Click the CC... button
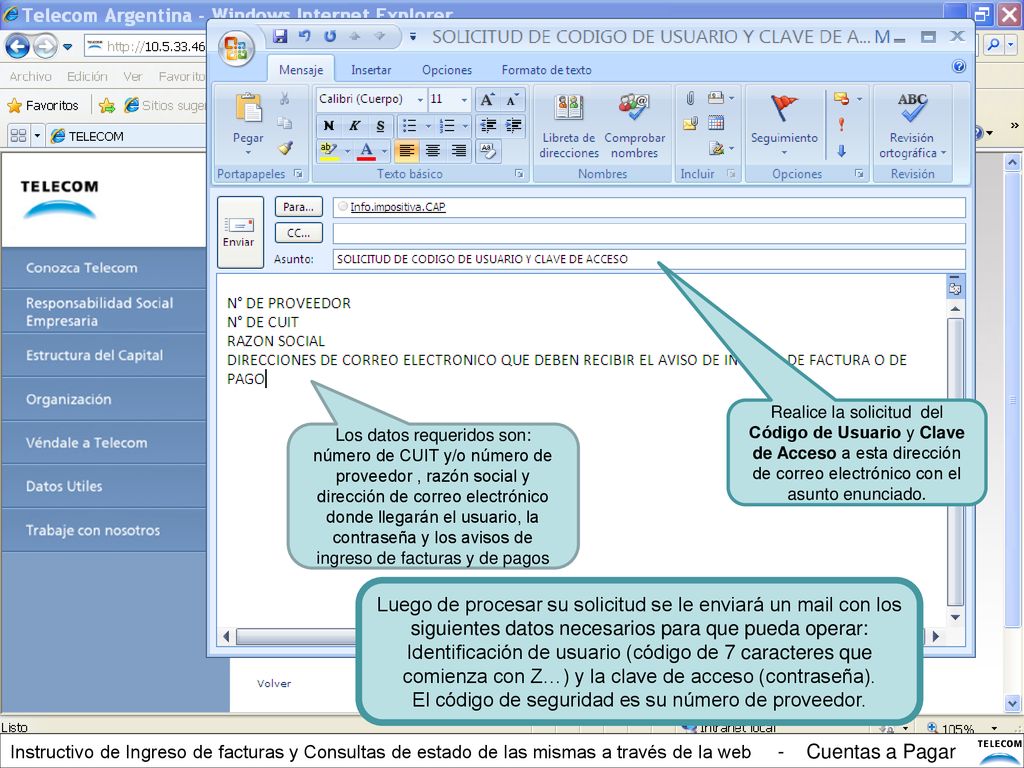1024x768 pixels. pos(298,233)
